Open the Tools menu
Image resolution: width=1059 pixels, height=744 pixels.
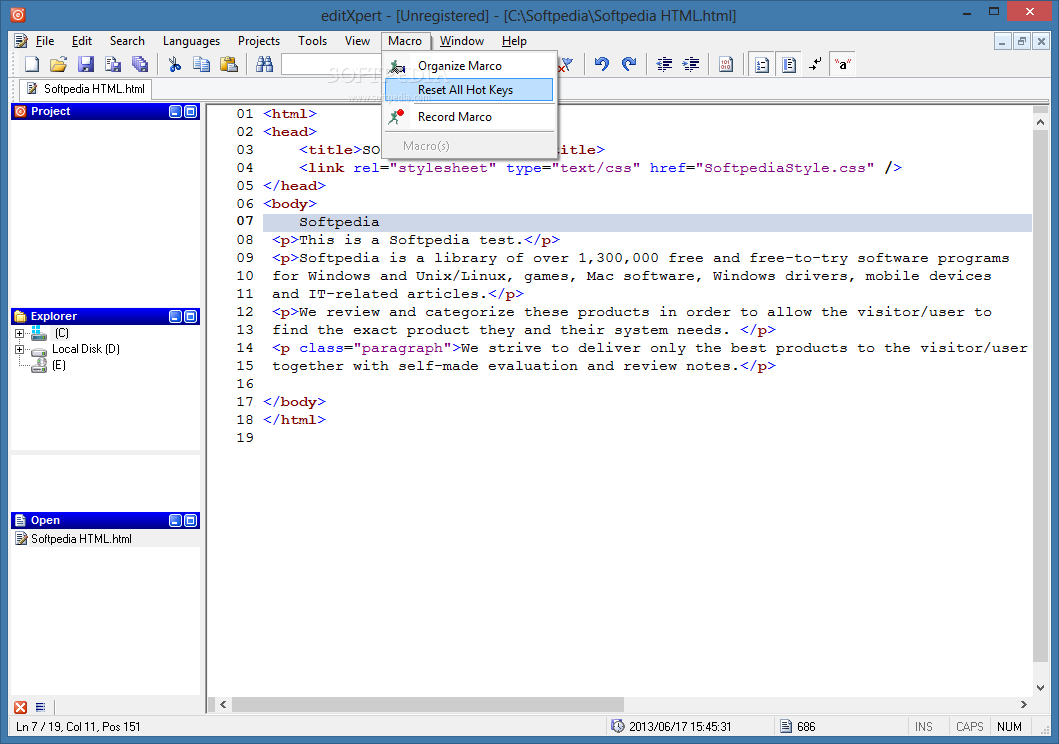[x=313, y=41]
